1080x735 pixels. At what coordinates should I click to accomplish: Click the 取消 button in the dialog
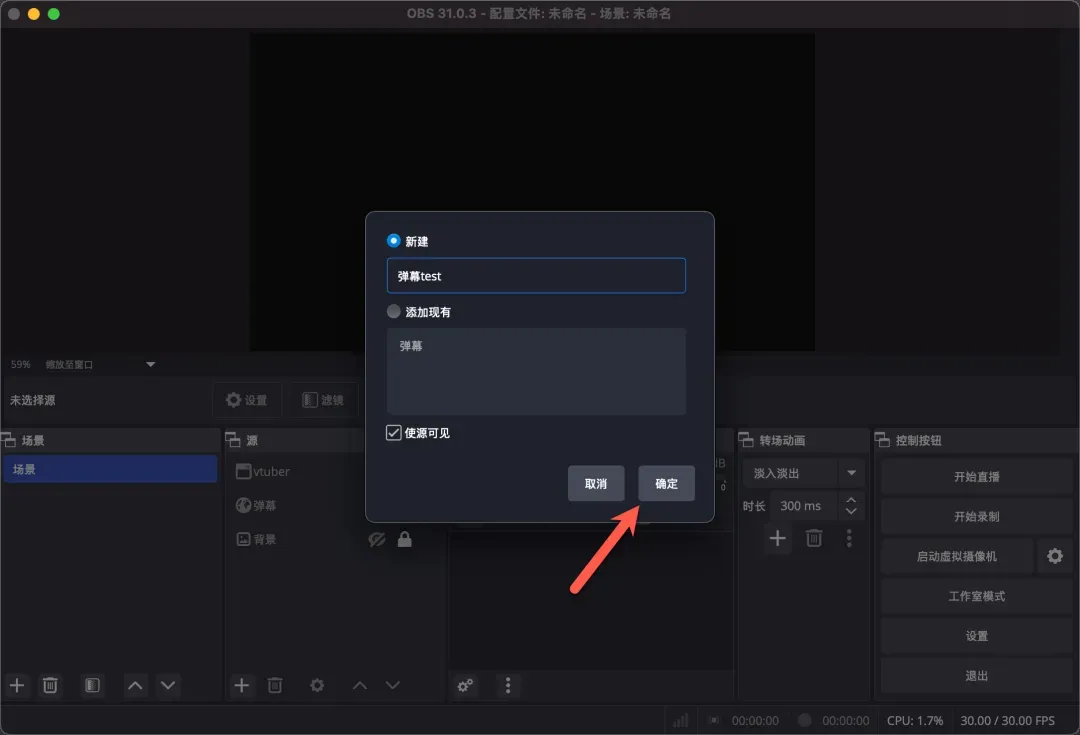596,484
